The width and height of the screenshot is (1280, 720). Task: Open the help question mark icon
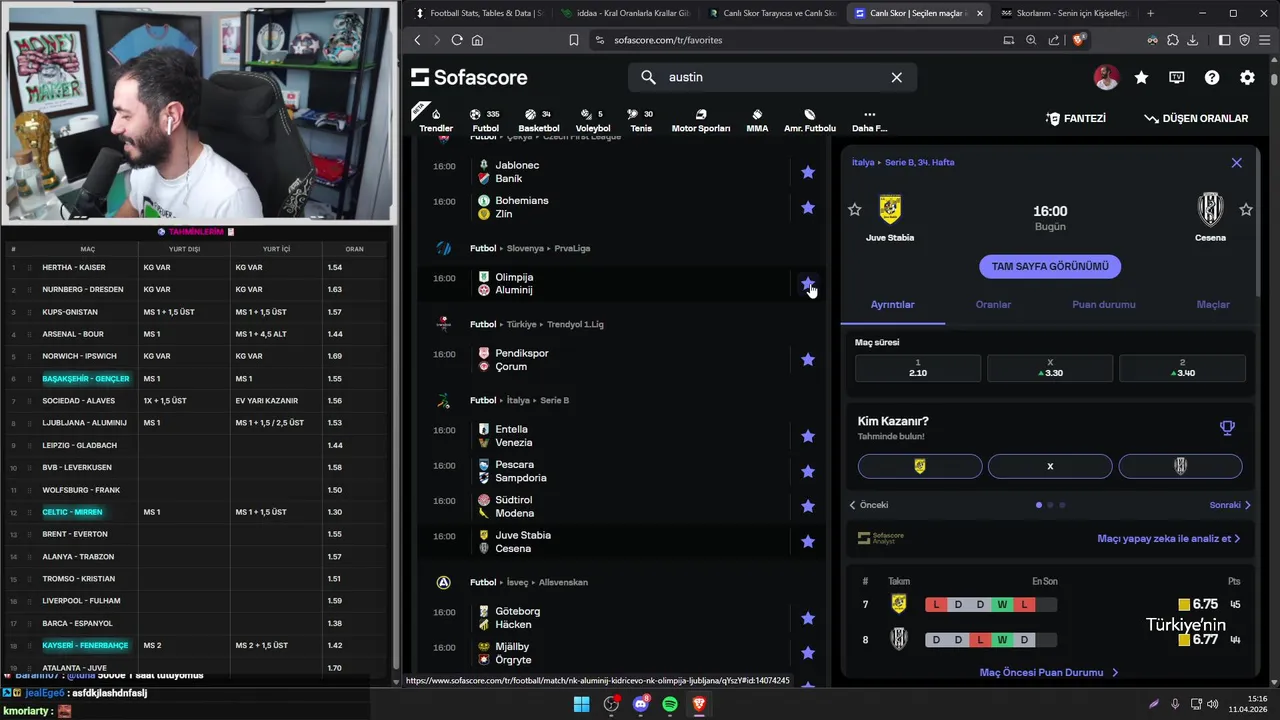[x=1212, y=77]
